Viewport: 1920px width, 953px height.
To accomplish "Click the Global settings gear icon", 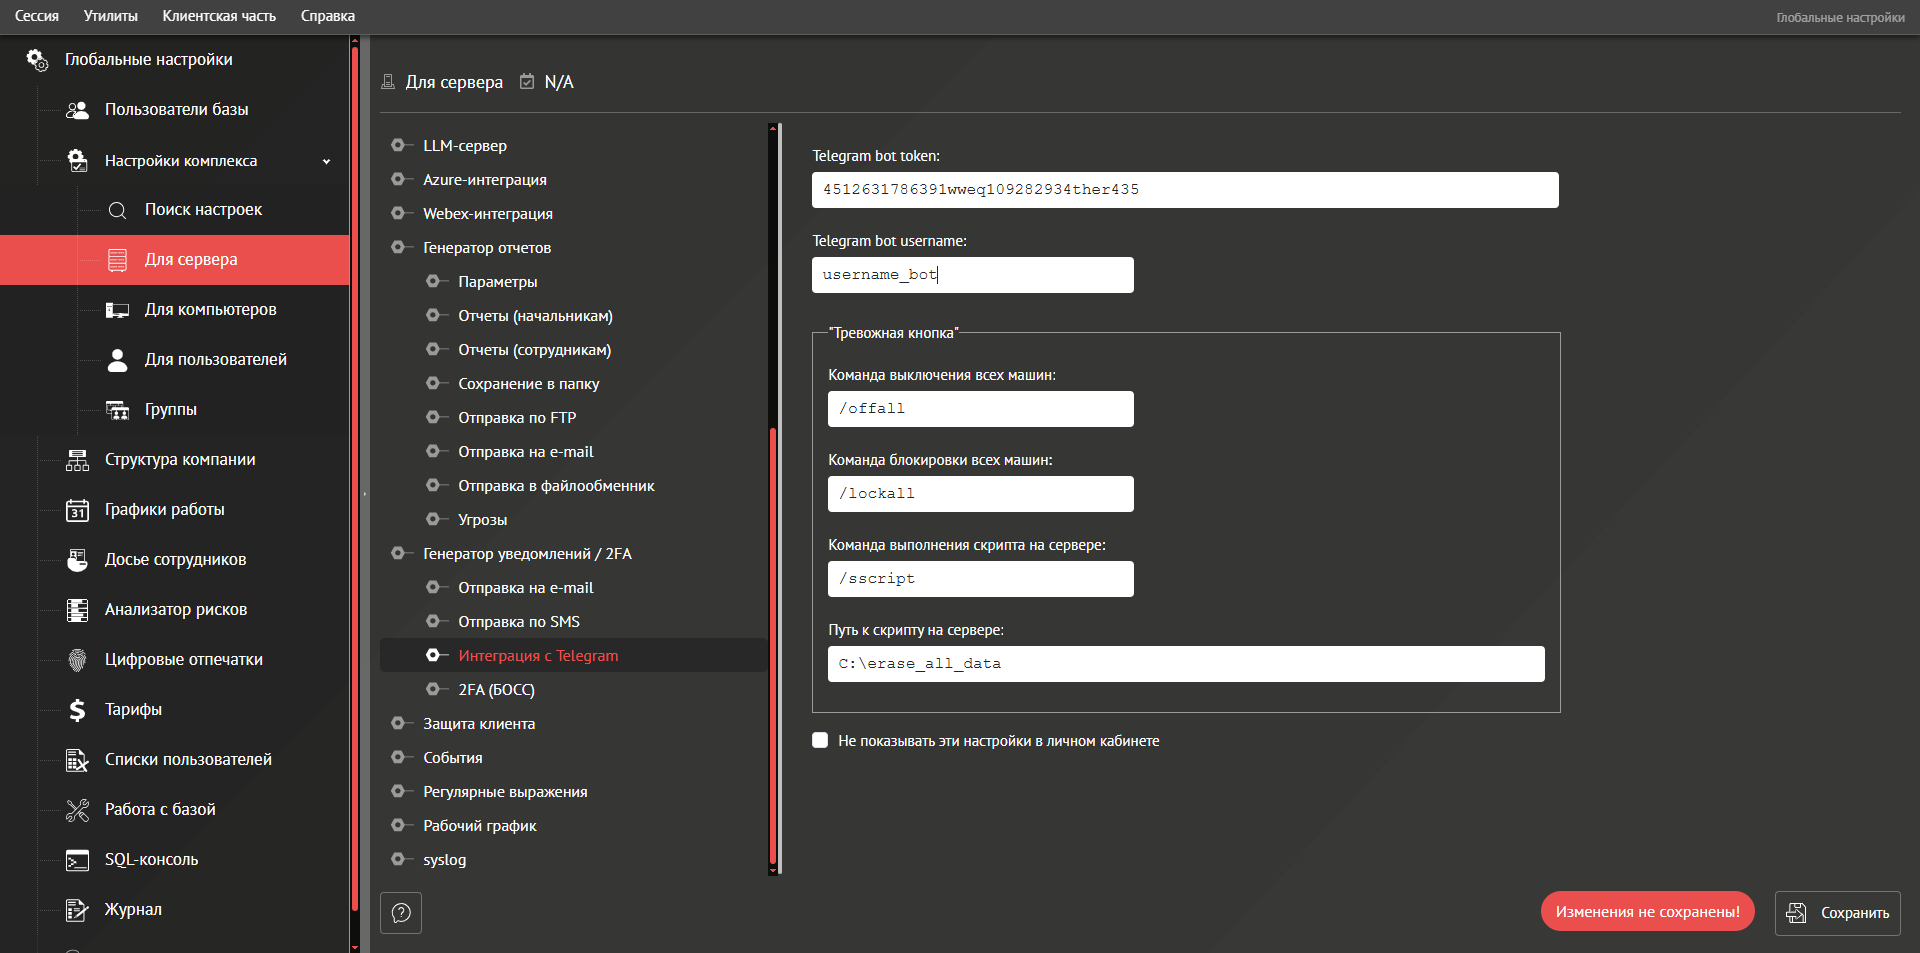I will tap(37, 60).
